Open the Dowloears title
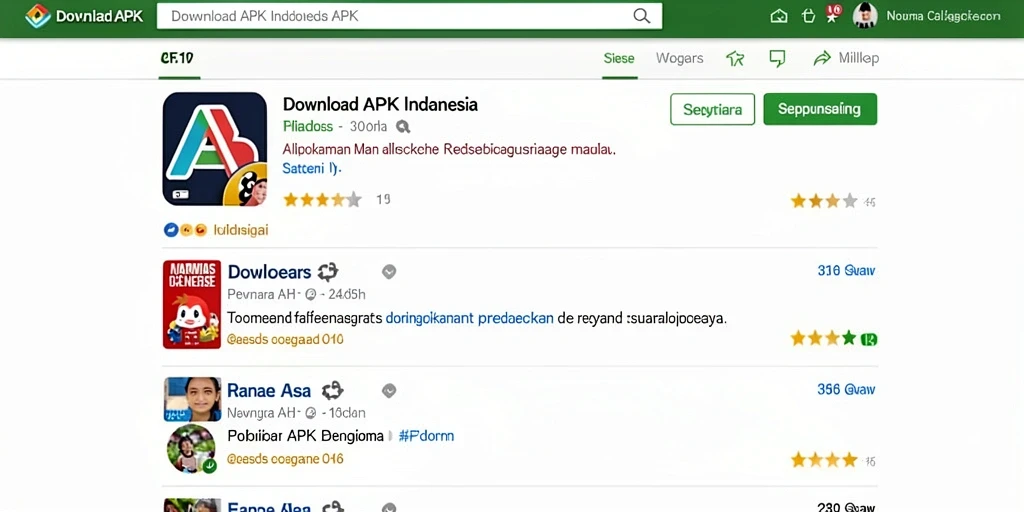1024x512 pixels. 269,272
